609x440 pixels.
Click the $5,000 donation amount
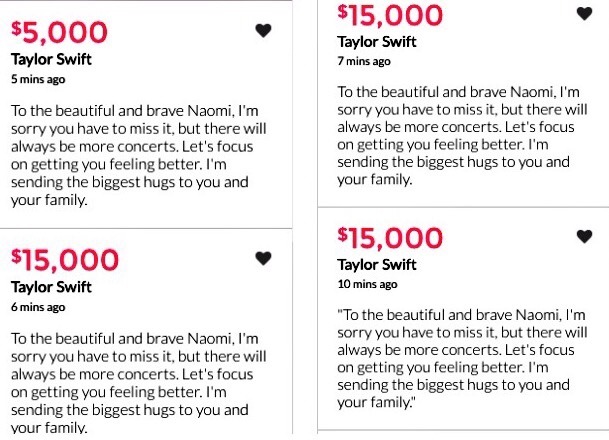click(x=57, y=31)
